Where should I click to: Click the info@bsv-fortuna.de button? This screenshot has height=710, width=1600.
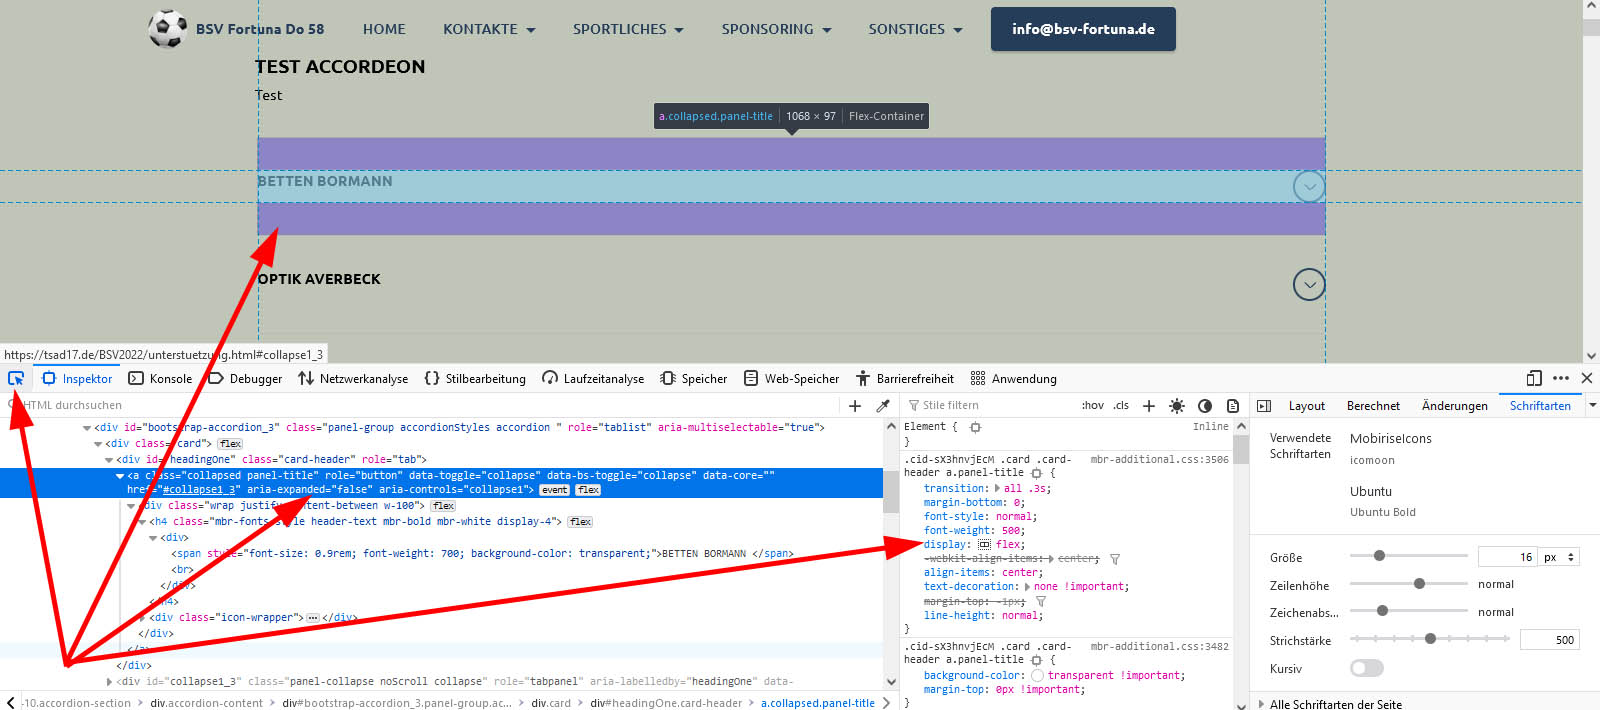coord(1083,29)
